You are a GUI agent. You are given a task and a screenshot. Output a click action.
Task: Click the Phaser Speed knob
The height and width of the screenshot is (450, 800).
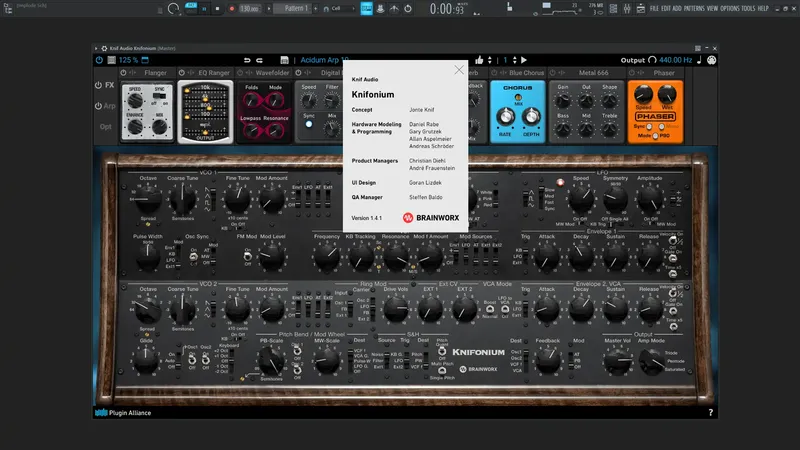tap(643, 95)
